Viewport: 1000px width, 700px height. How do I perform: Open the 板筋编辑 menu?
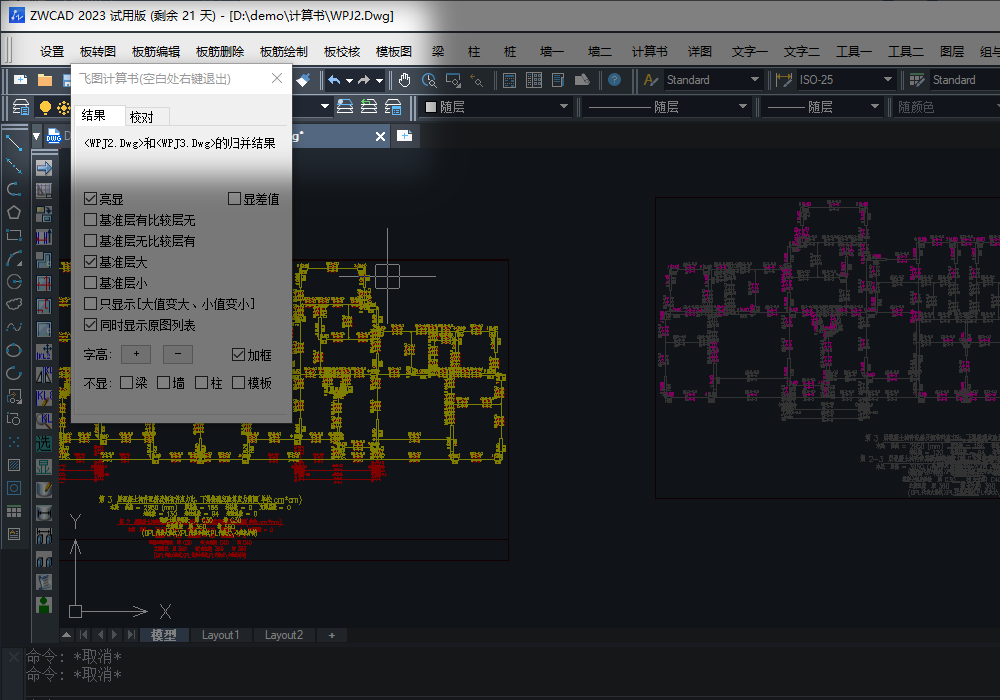(x=156, y=52)
